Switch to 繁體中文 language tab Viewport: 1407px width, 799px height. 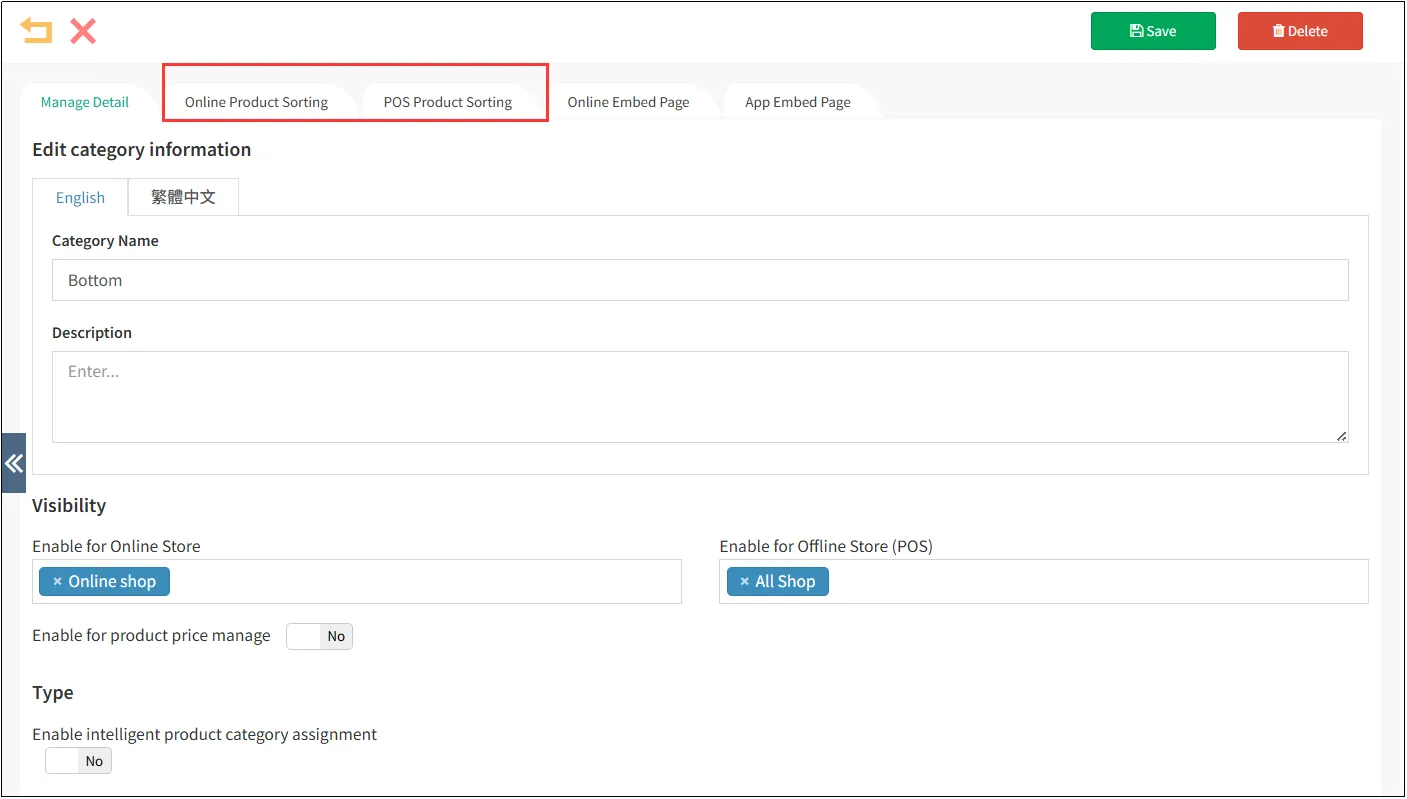point(183,197)
